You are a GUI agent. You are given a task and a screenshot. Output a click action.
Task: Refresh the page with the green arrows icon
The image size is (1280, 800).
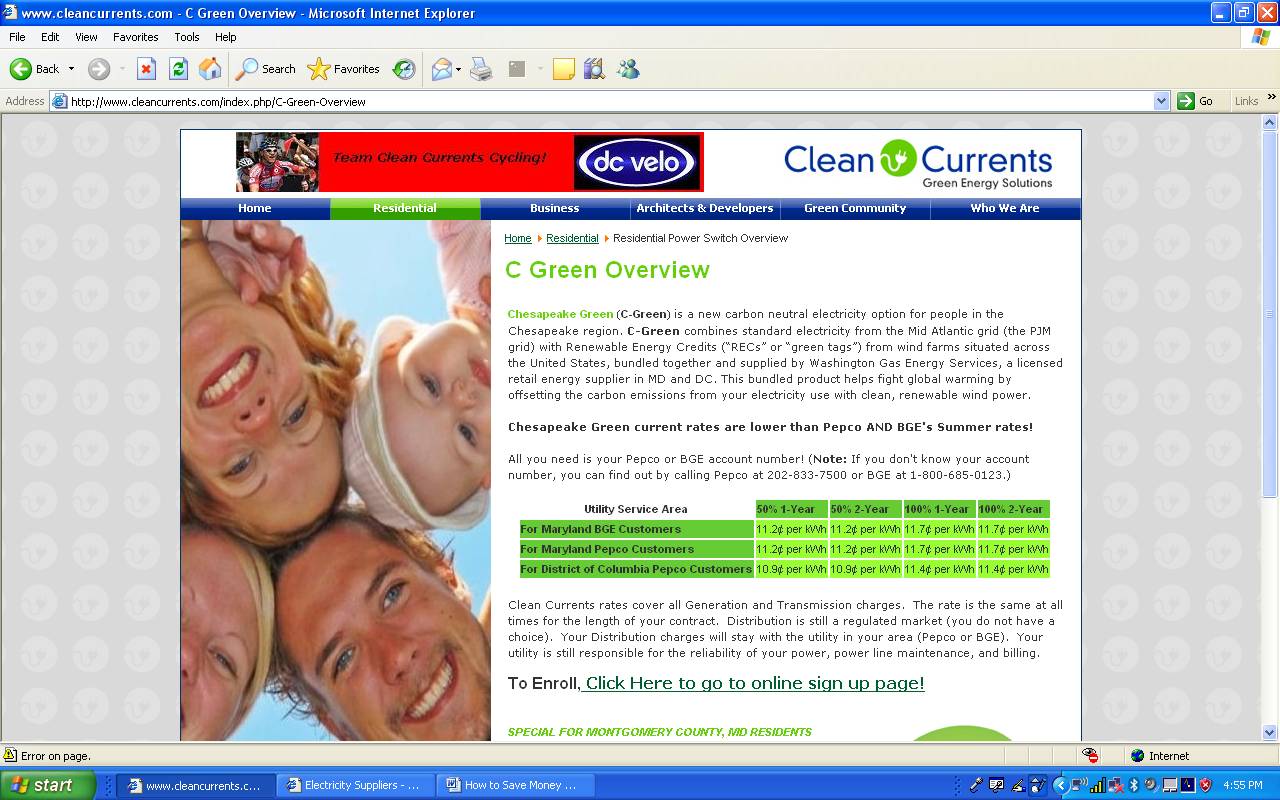(x=178, y=69)
